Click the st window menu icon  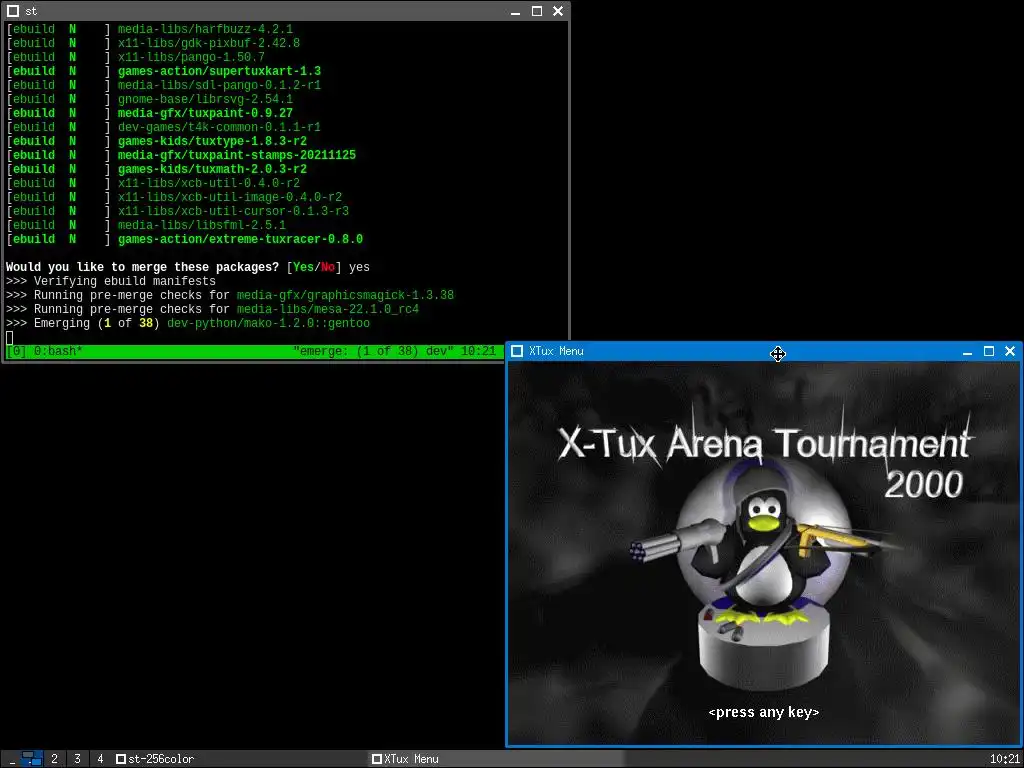point(12,11)
